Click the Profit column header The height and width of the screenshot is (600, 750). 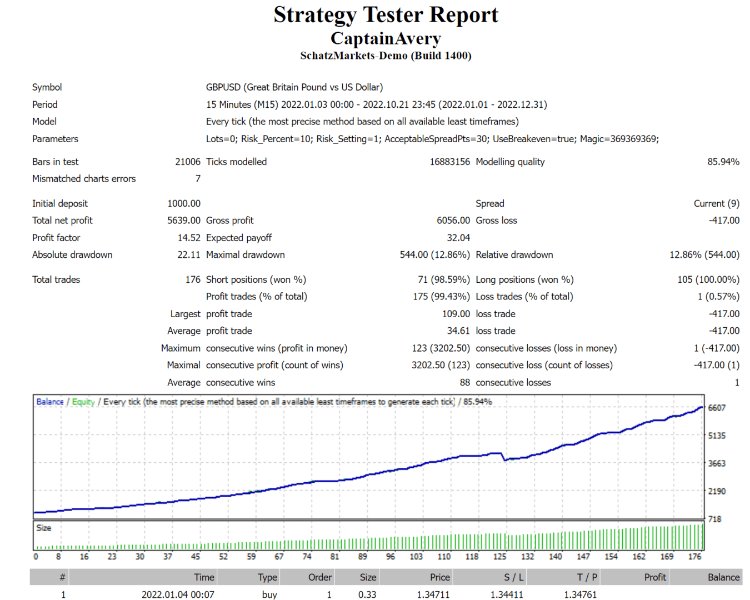[655, 577]
